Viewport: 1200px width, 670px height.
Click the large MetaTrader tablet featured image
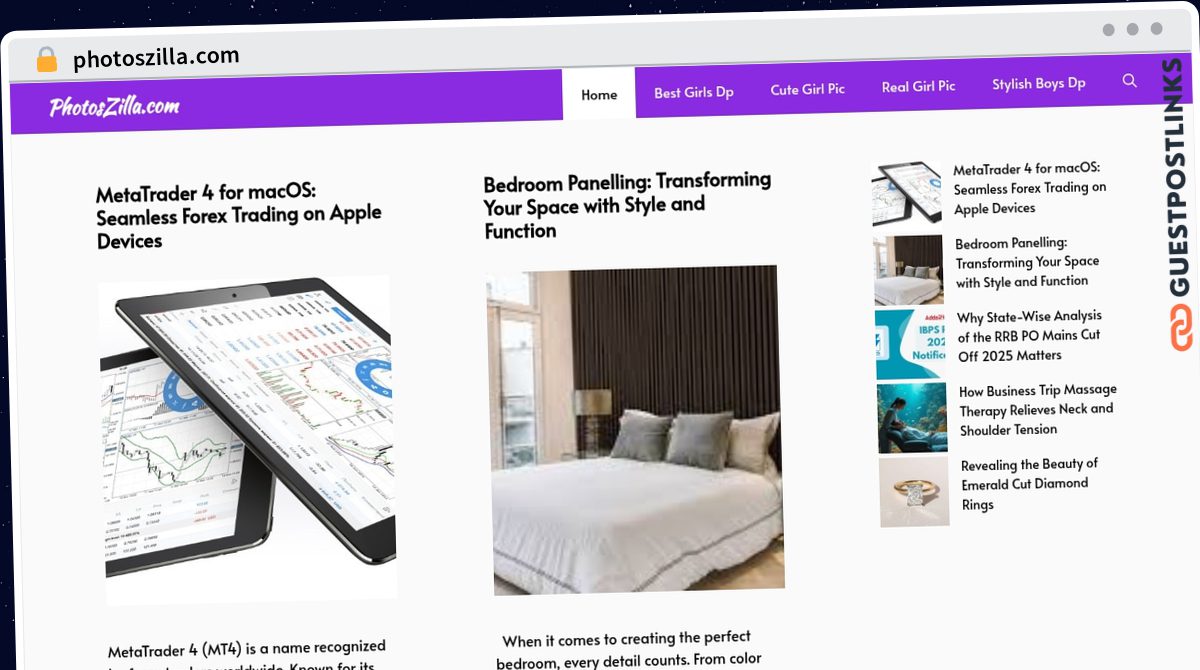[x=247, y=439]
